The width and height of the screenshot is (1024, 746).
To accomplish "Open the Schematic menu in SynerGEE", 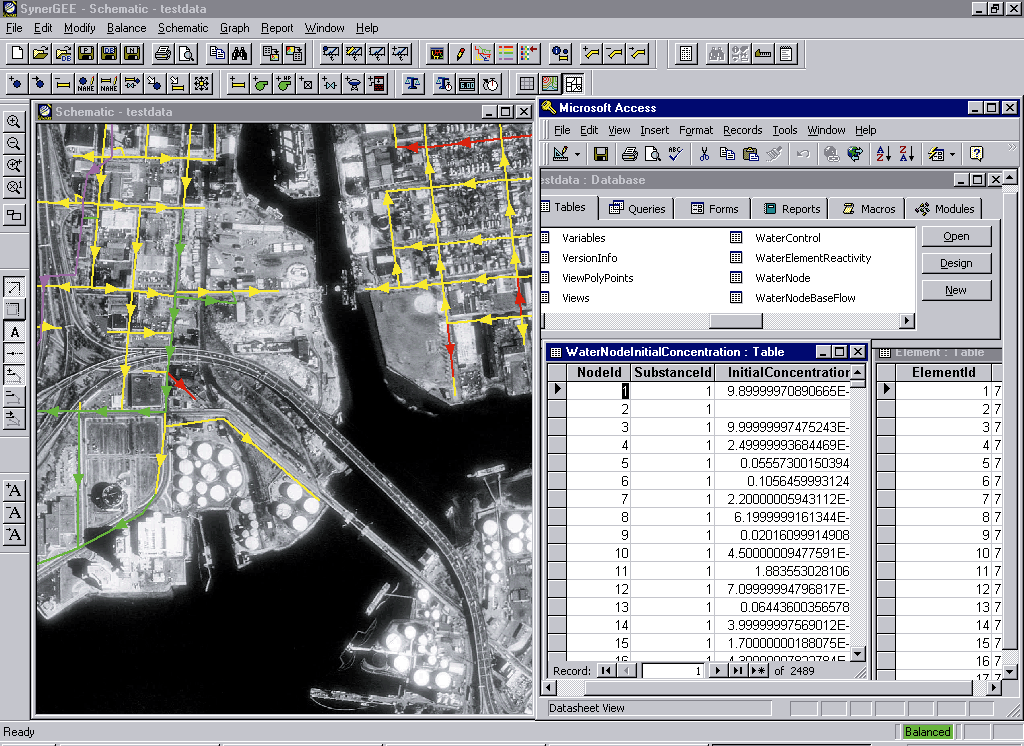I will [183, 28].
